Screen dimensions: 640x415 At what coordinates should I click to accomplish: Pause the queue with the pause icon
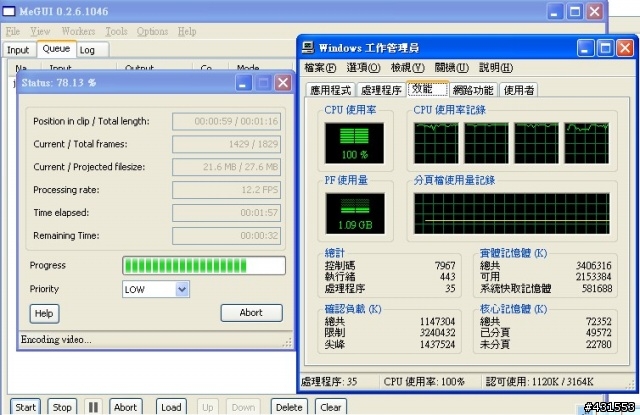coord(93,407)
